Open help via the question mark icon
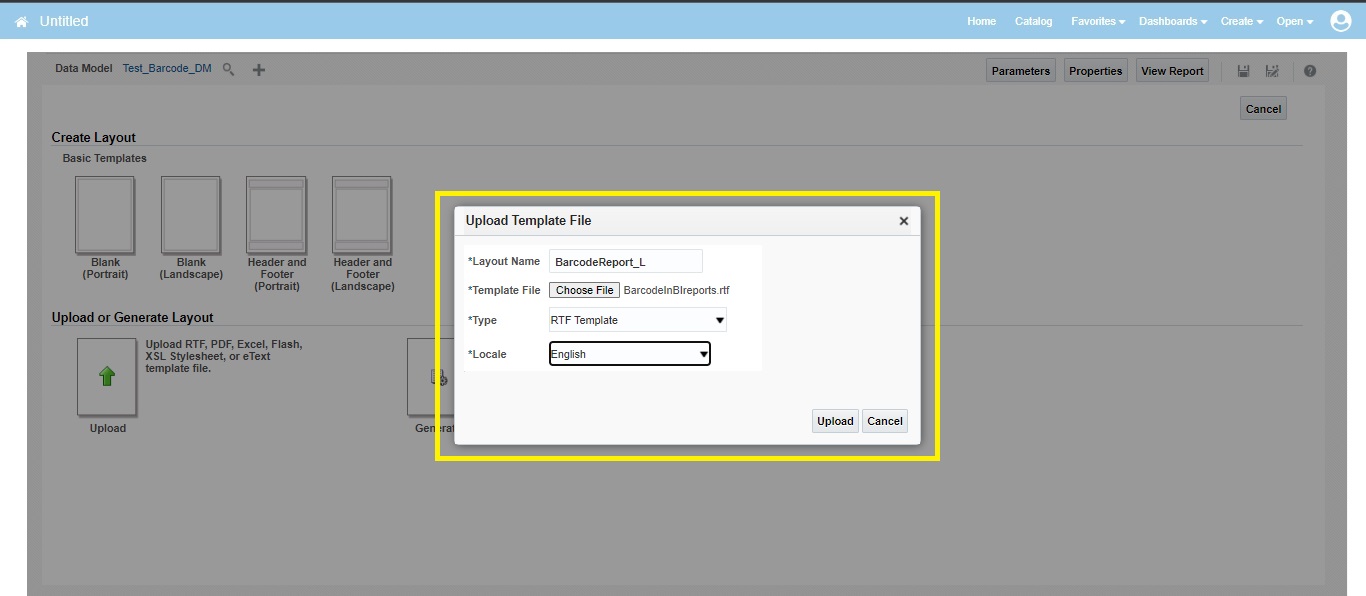Viewport: 1366px width, 596px height. 1310,70
